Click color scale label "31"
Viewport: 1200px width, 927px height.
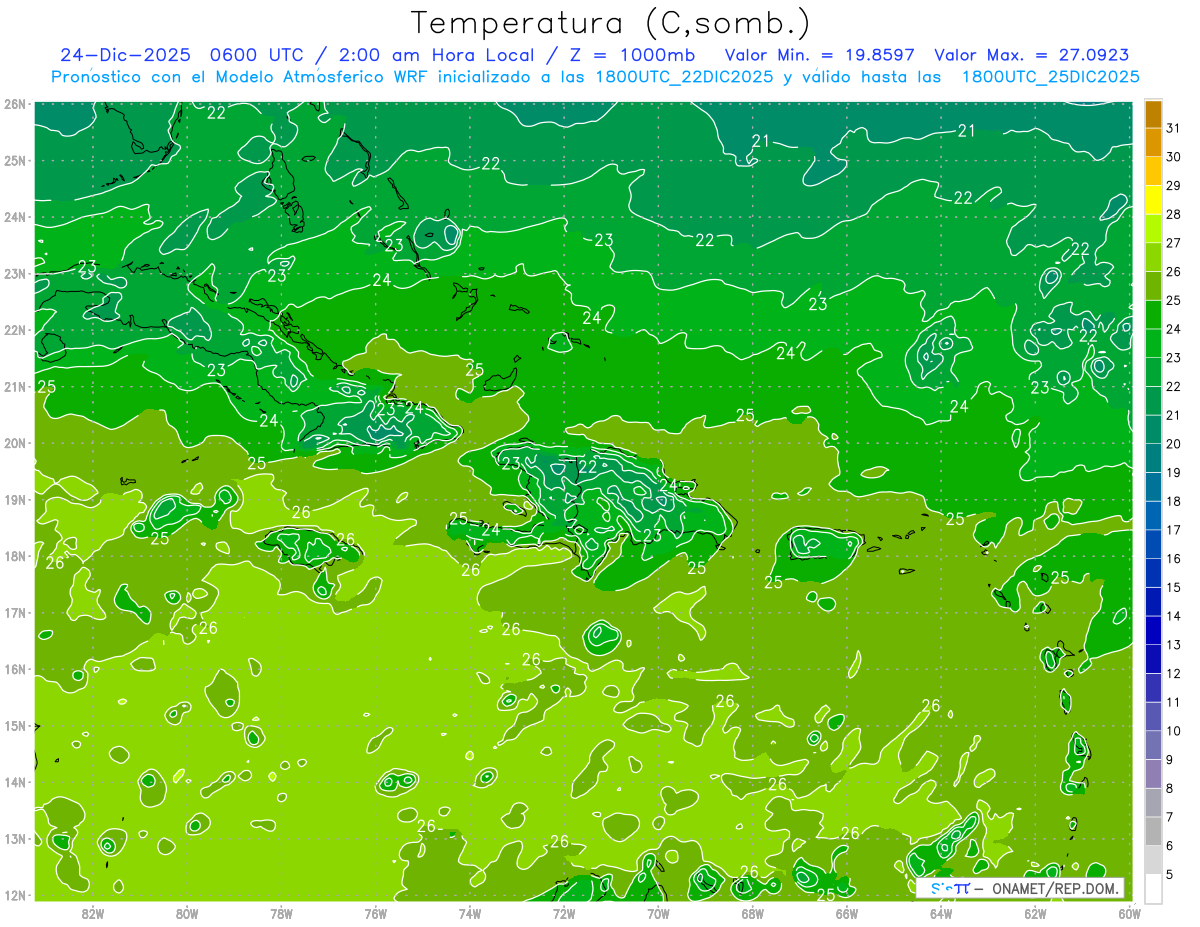pos(1174,128)
